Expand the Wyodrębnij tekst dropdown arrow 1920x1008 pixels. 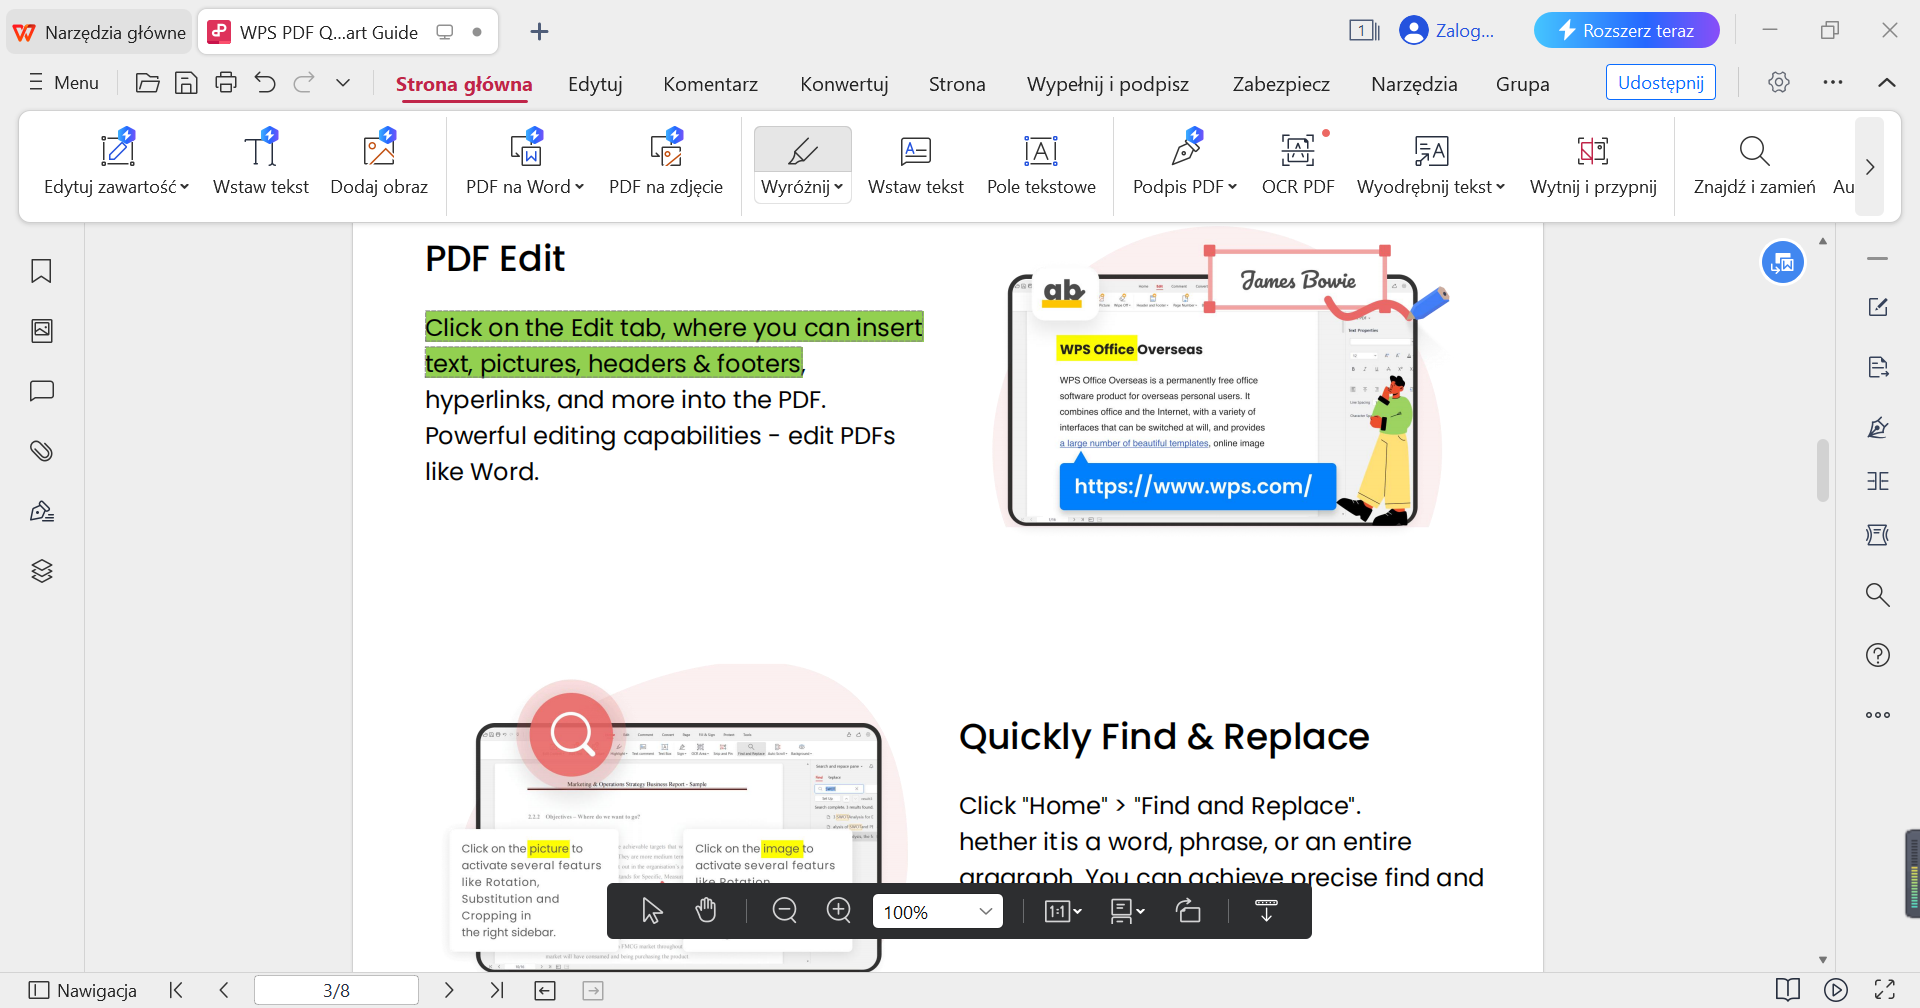(x=1500, y=187)
